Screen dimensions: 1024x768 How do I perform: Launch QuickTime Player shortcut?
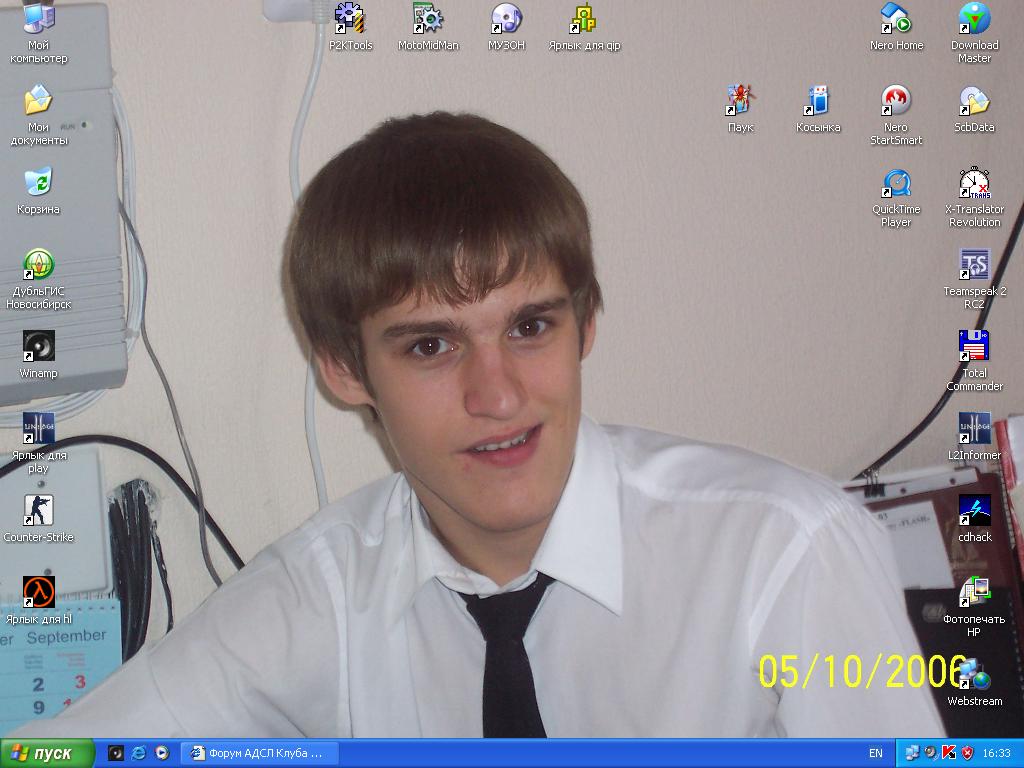point(895,183)
